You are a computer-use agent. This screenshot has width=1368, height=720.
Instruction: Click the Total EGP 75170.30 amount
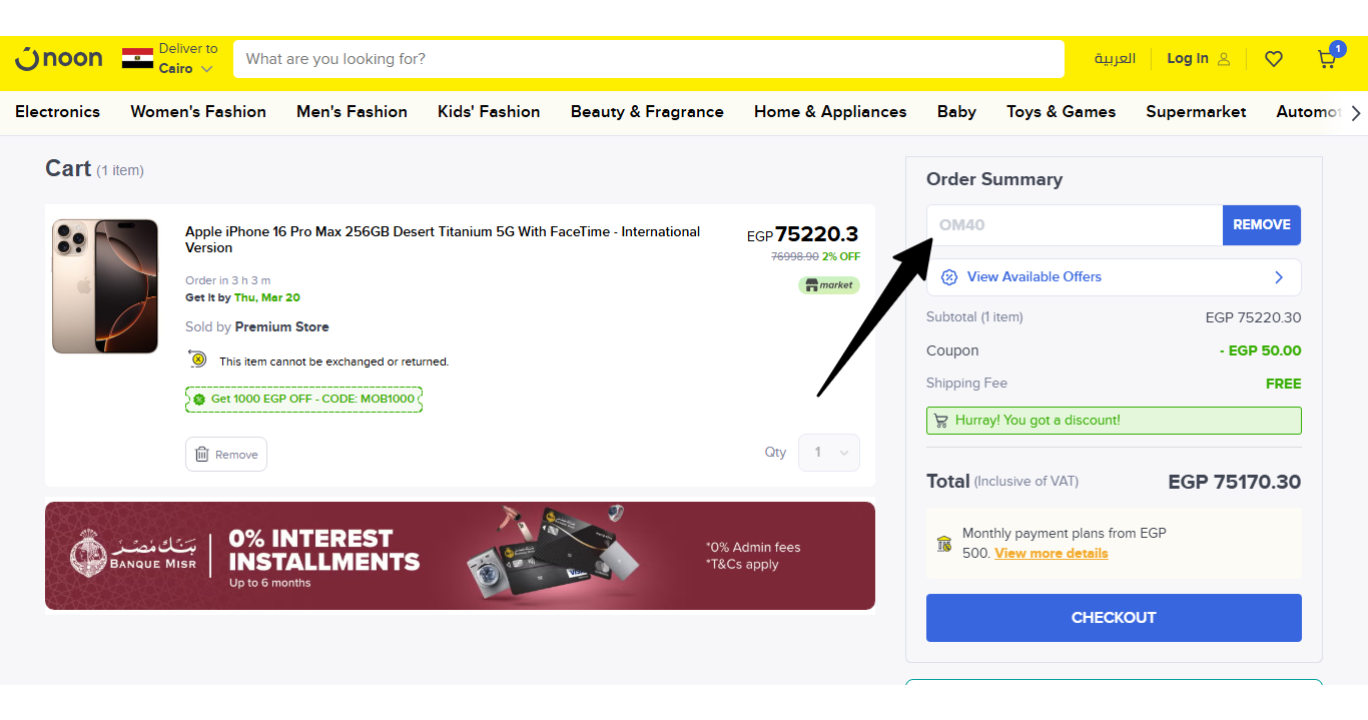[1235, 482]
